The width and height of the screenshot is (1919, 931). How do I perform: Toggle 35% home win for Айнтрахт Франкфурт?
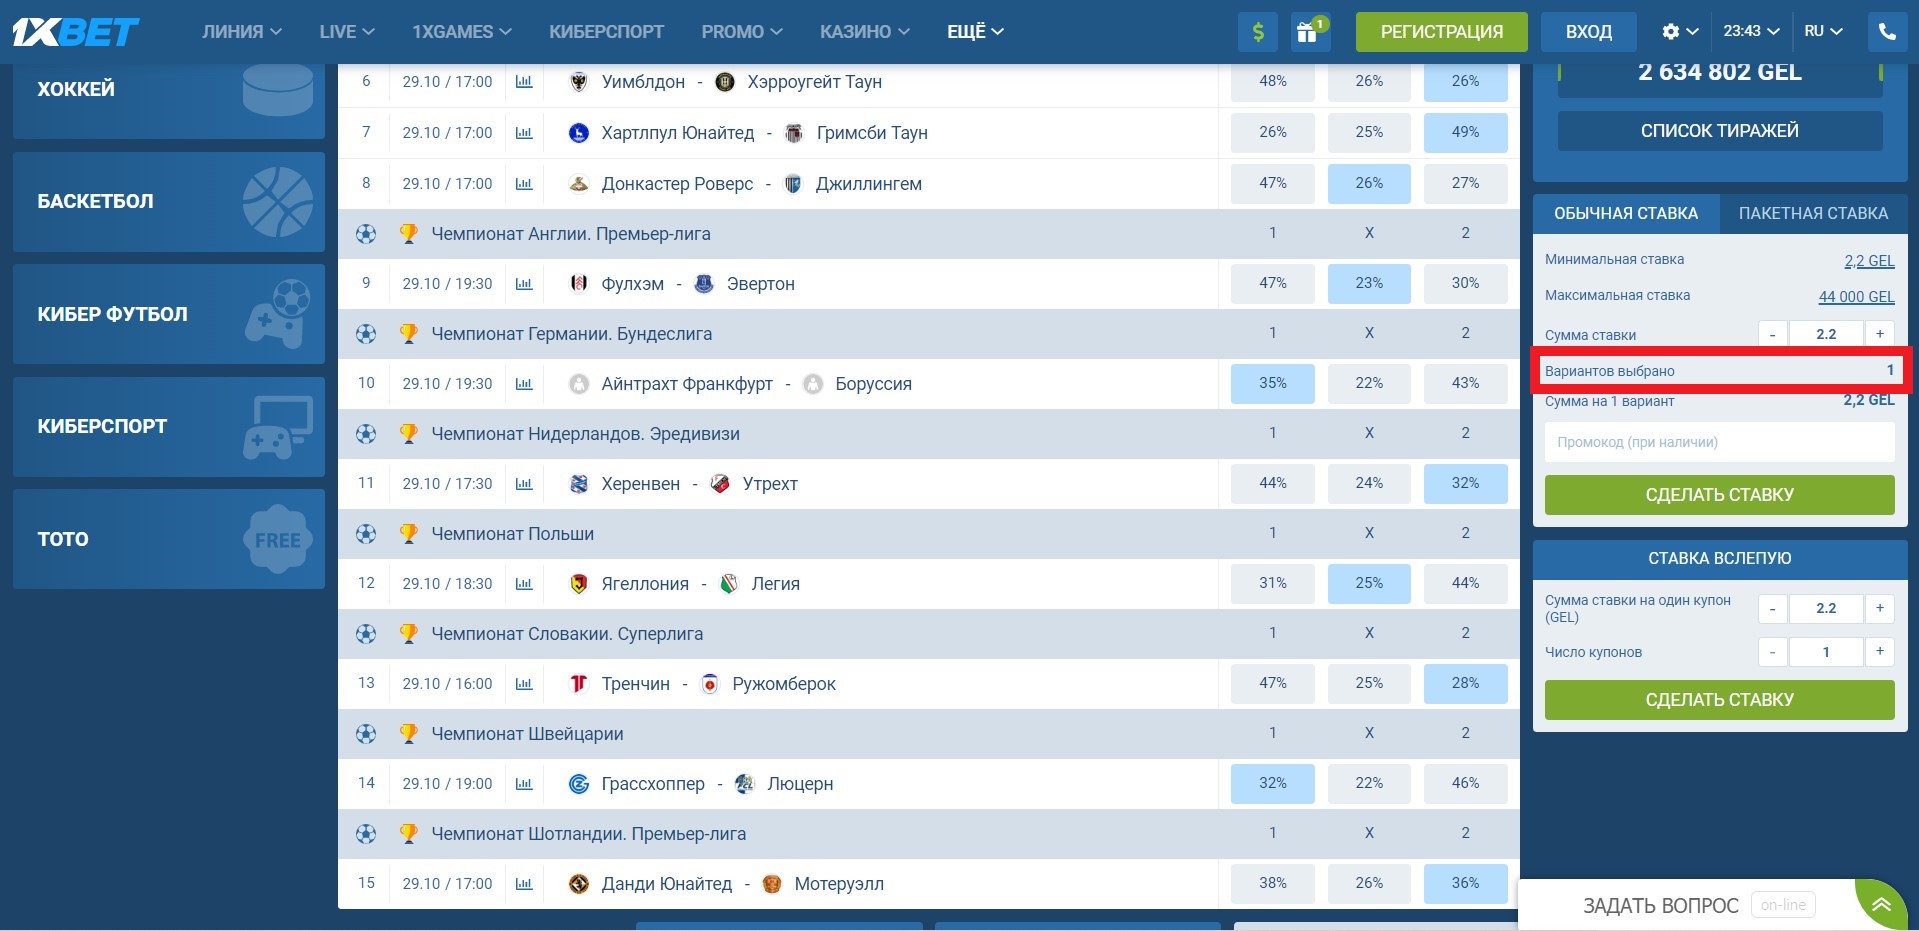click(1273, 383)
